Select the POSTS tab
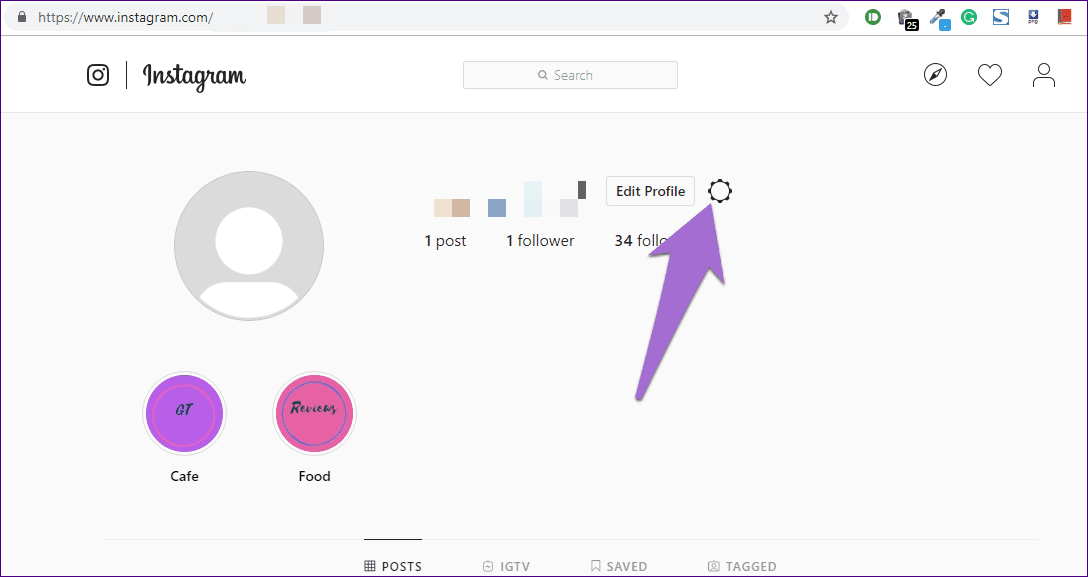Image resolution: width=1088 pixels, height=577 pixels. (x=393, y=567)
